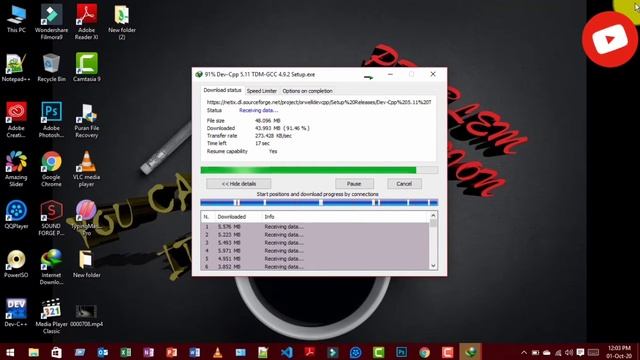Viewport: 640px width, 360px height.
Task: Select the active IDM taskbar icon
Action: click(x=471, y=352)
